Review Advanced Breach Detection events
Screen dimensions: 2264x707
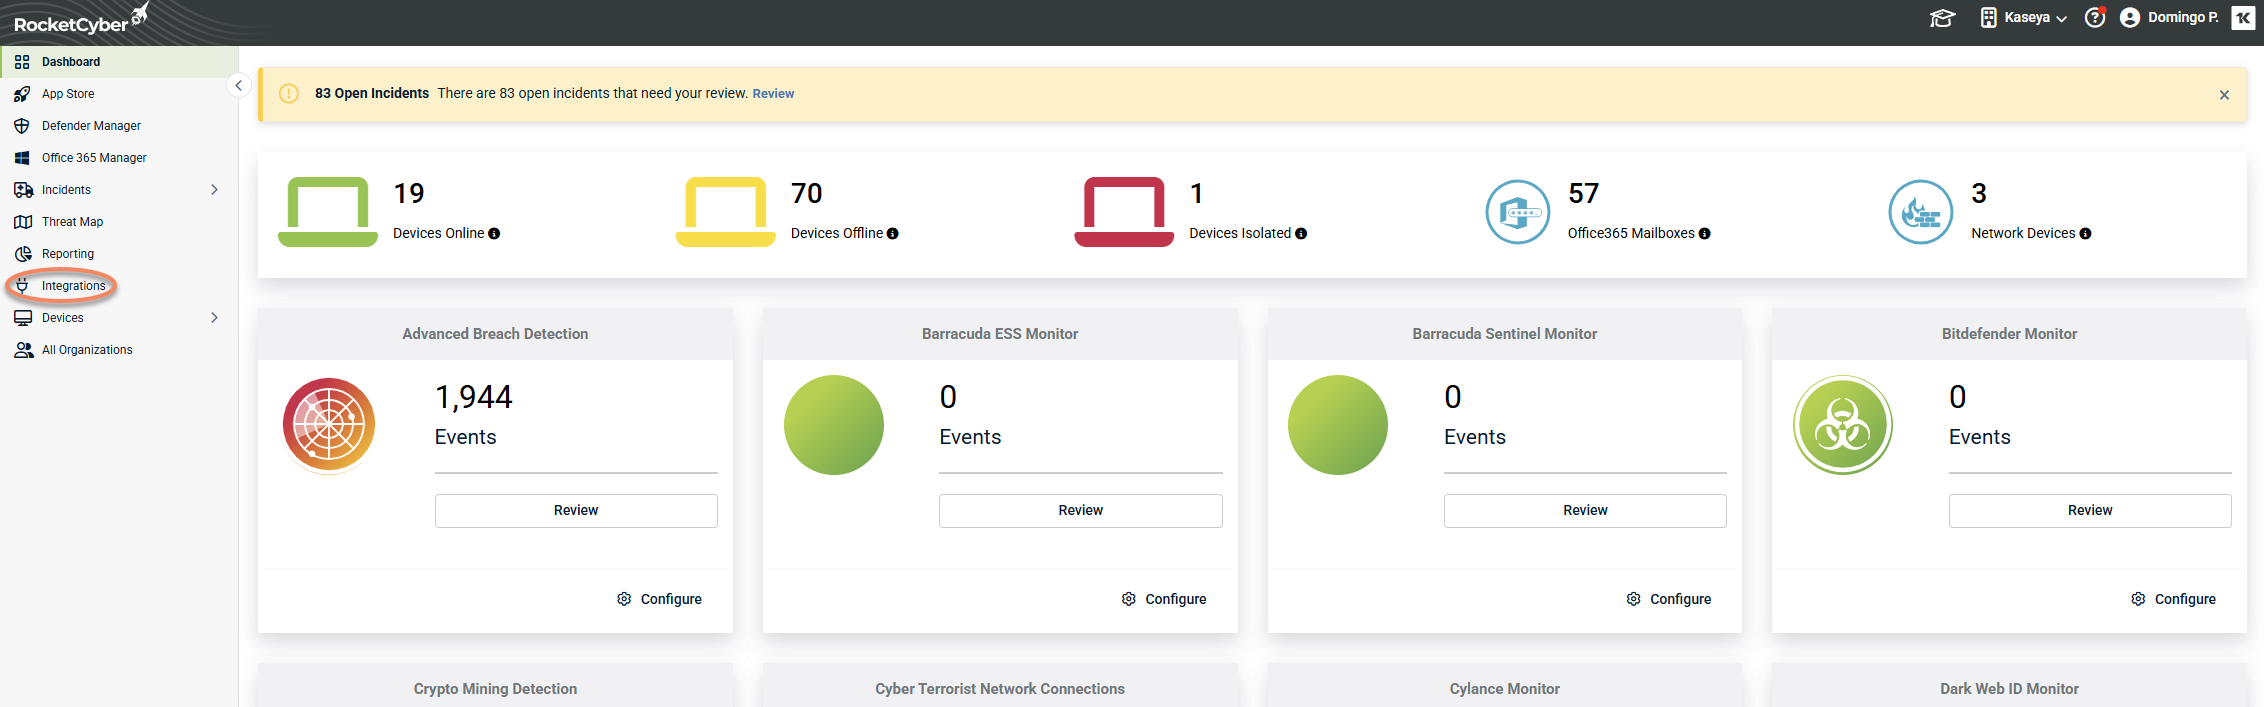[576, 511]
